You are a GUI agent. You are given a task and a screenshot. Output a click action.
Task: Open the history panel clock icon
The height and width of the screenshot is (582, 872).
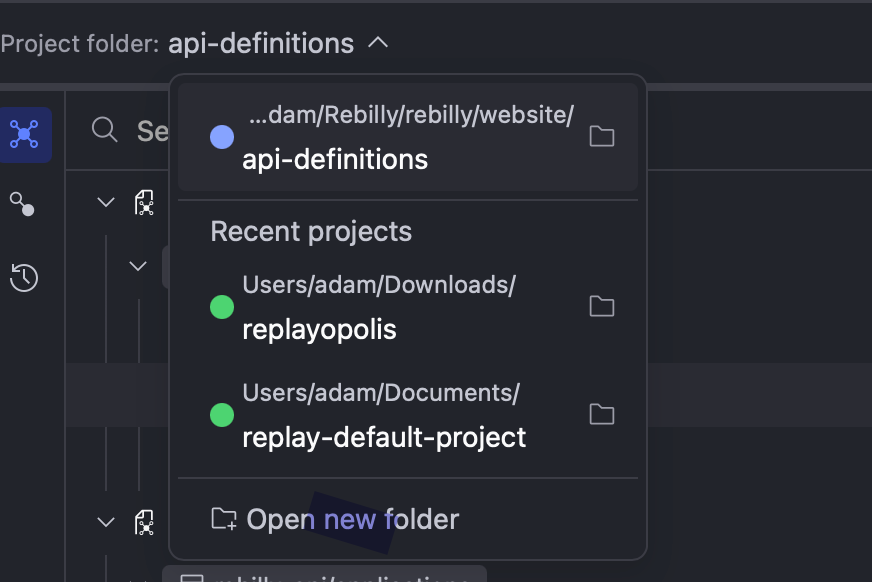click(x=24, y=277)
